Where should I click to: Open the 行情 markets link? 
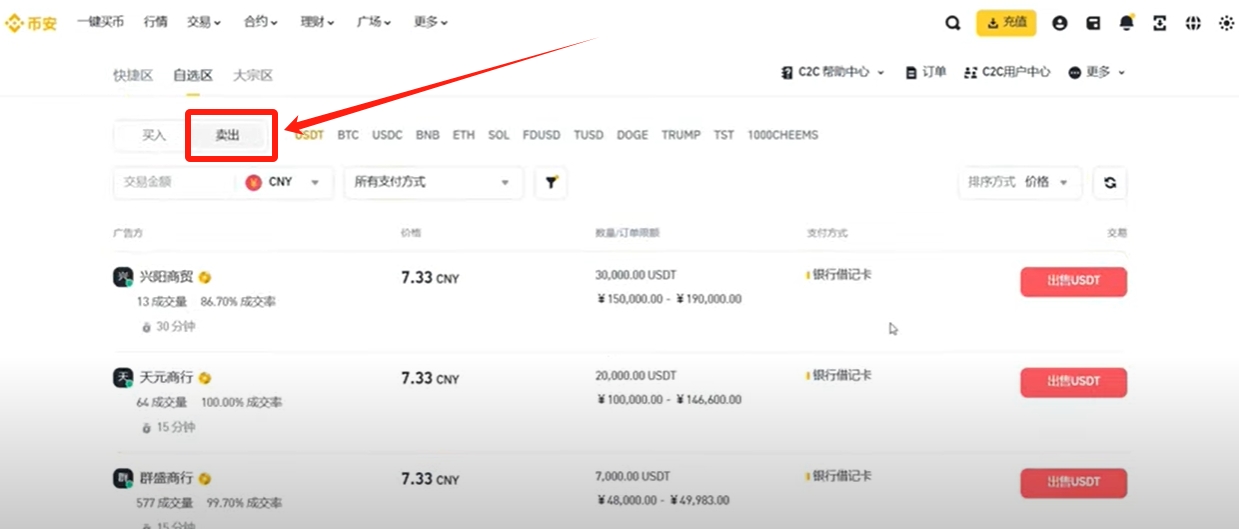tap(155, 22)
